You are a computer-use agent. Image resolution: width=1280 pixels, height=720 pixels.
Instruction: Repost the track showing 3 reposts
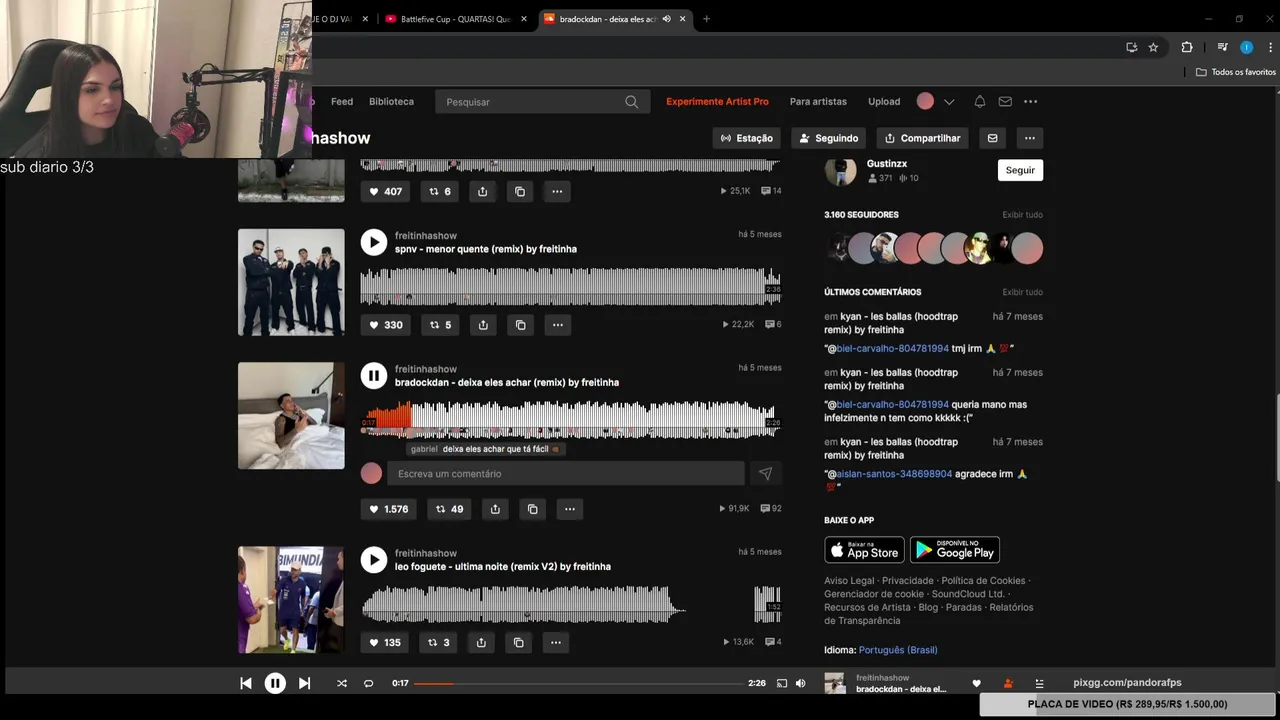pos(438,642)
